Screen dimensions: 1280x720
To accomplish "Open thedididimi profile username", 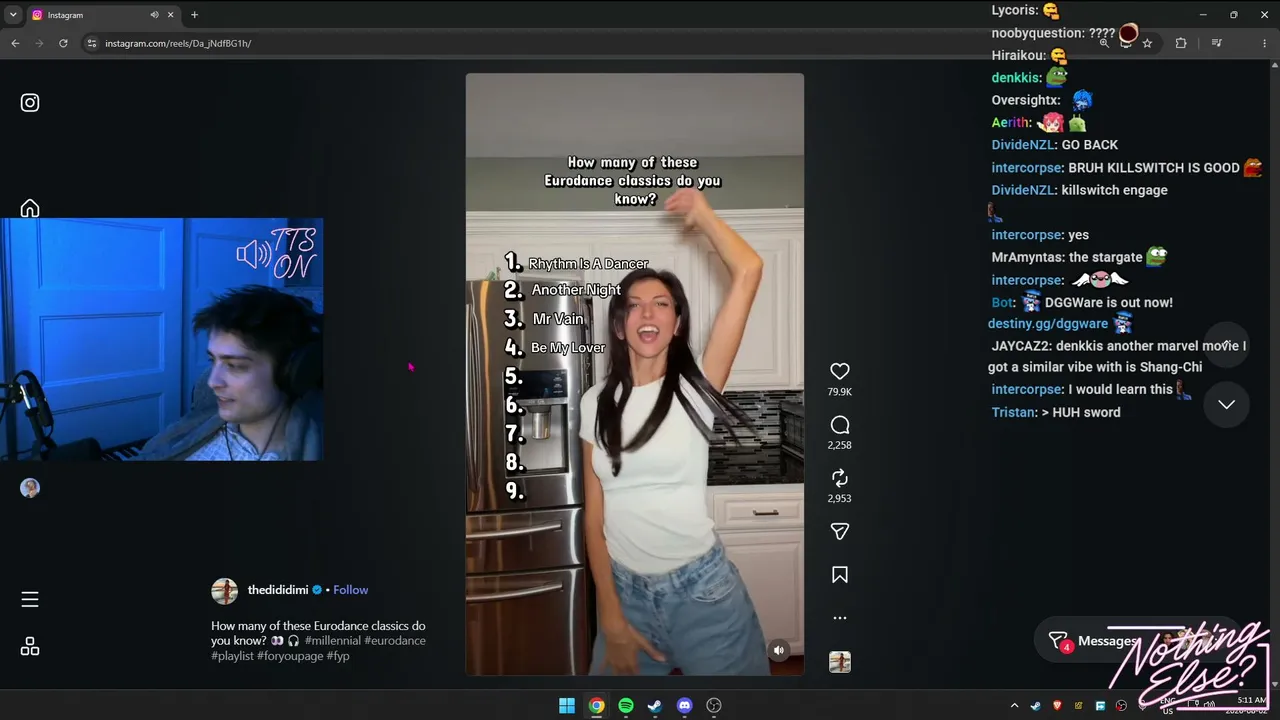I will click(278, 590).
